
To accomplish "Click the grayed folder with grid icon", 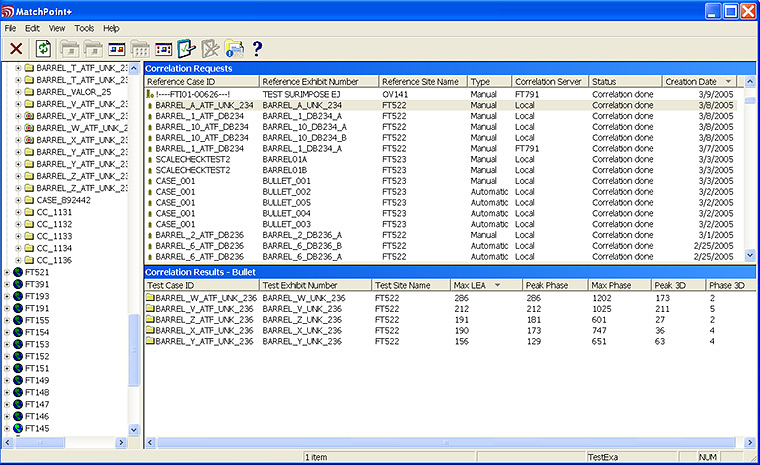I will [140, 49].
